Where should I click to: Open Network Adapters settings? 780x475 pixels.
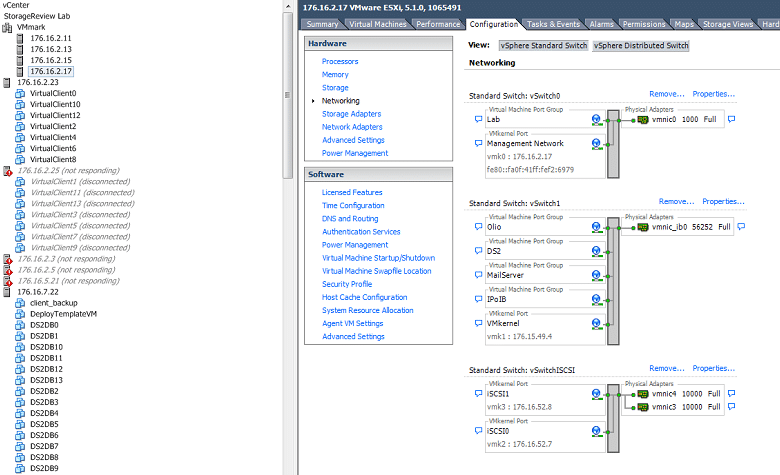tap(352, 127)
